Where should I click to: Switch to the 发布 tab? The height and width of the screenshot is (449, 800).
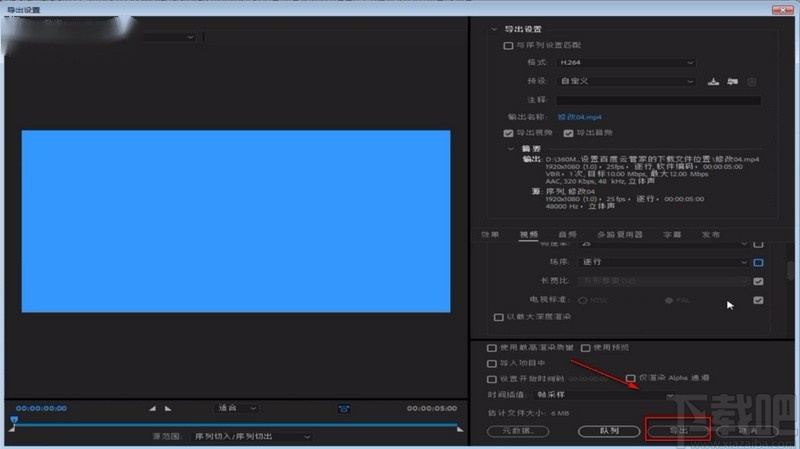711,234
